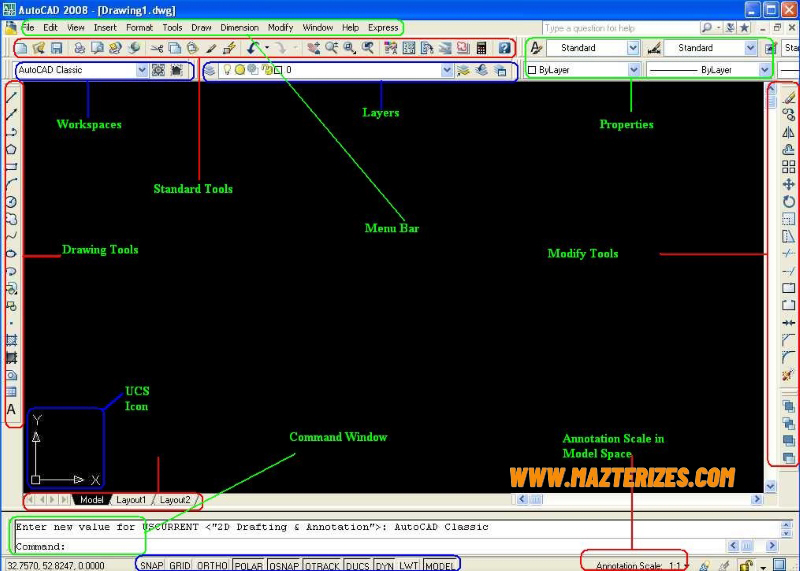Click the Cut scissors icon

(157, 48)
